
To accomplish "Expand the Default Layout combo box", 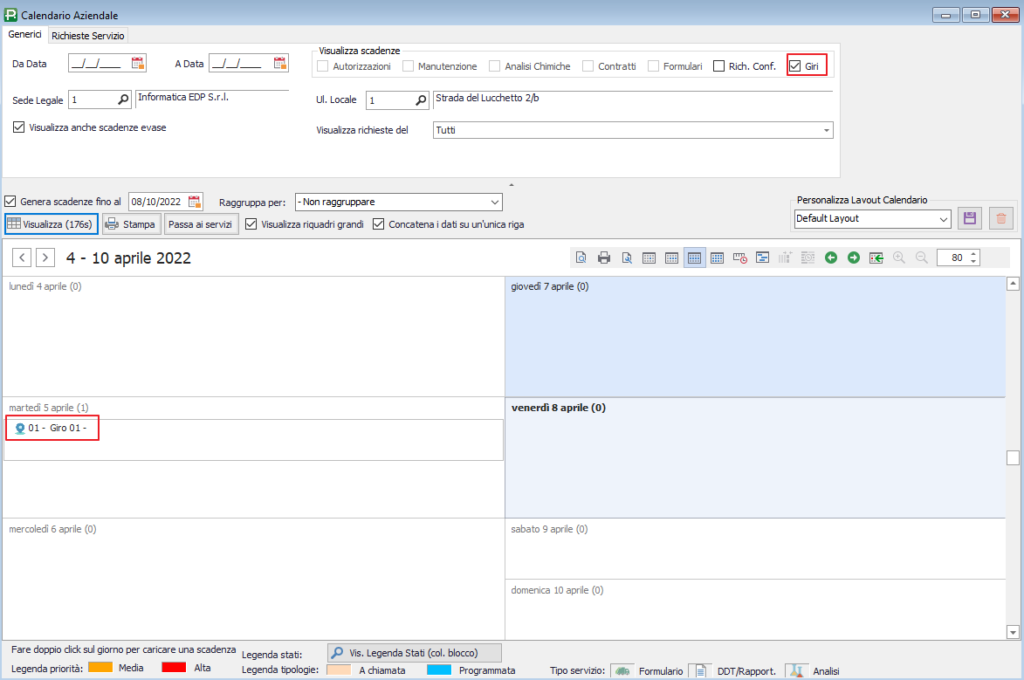I will click(943, 218).
